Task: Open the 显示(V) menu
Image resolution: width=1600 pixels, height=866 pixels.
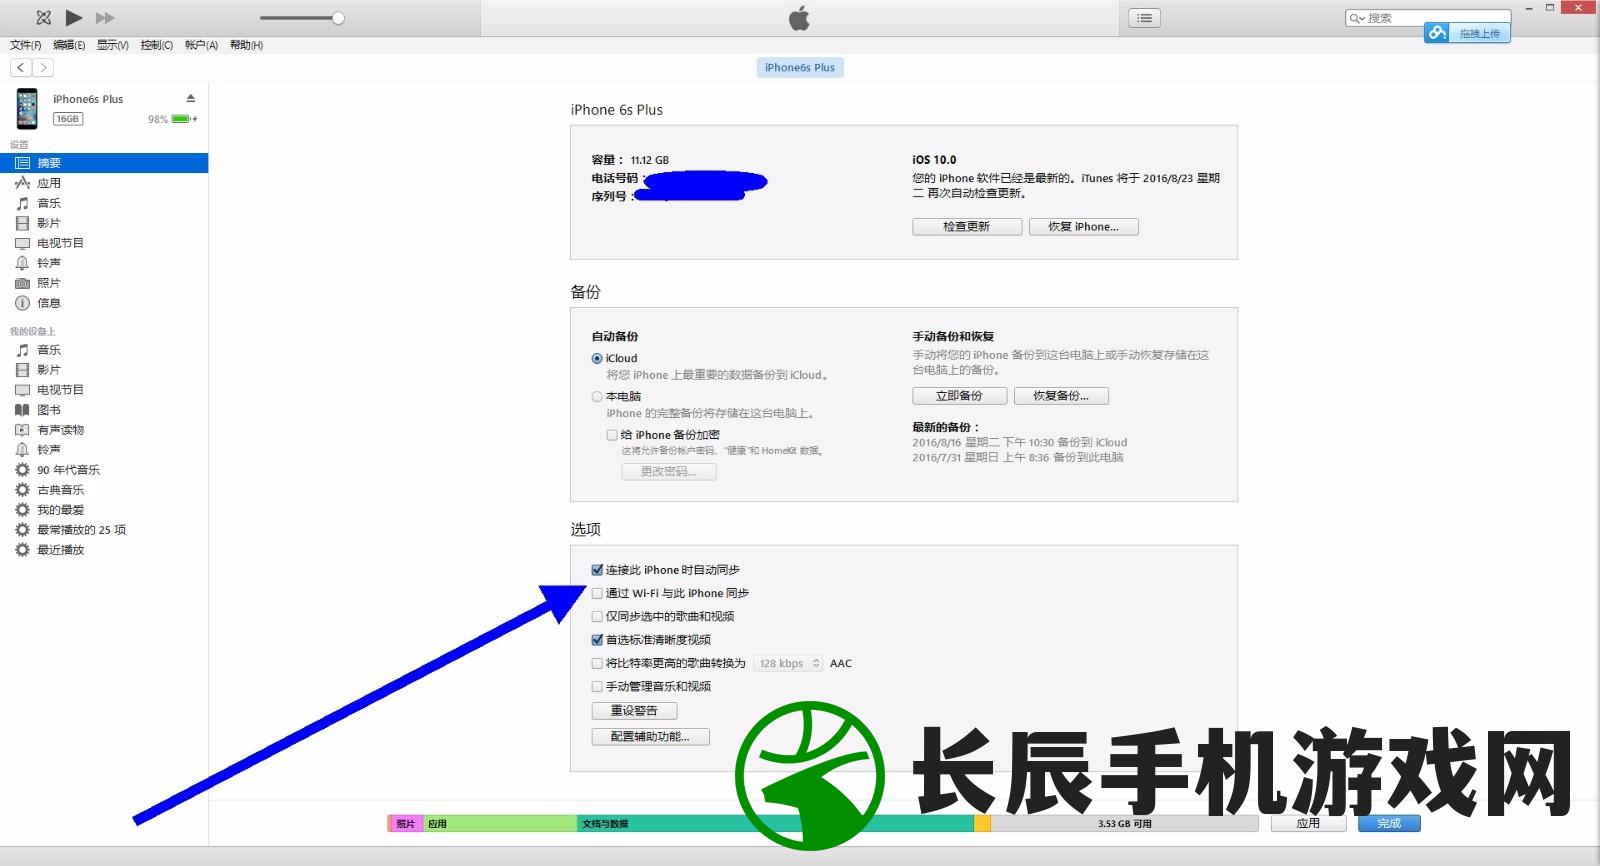Action: click(113, 45)
